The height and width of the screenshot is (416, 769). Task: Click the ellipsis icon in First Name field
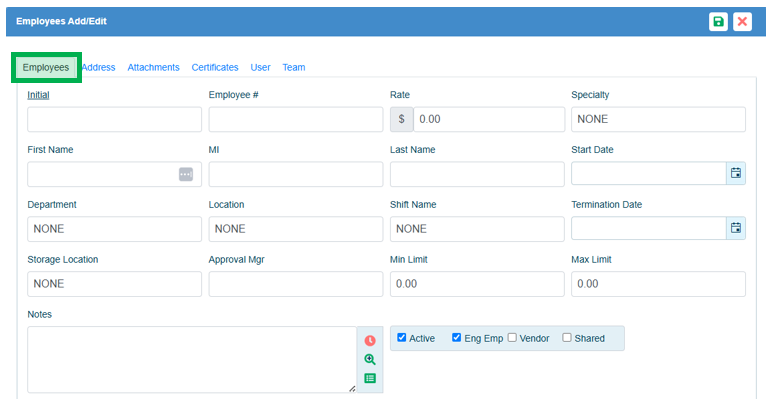(x=186, y=174)
